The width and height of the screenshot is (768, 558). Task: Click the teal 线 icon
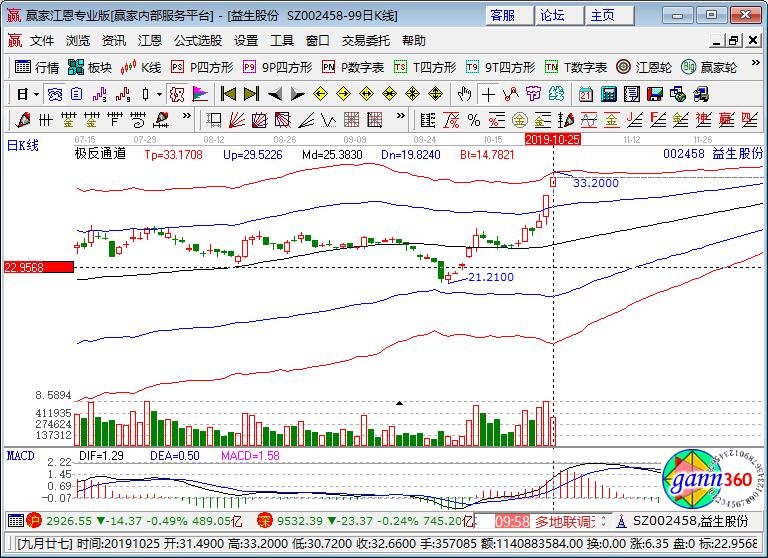coord(556,94)
